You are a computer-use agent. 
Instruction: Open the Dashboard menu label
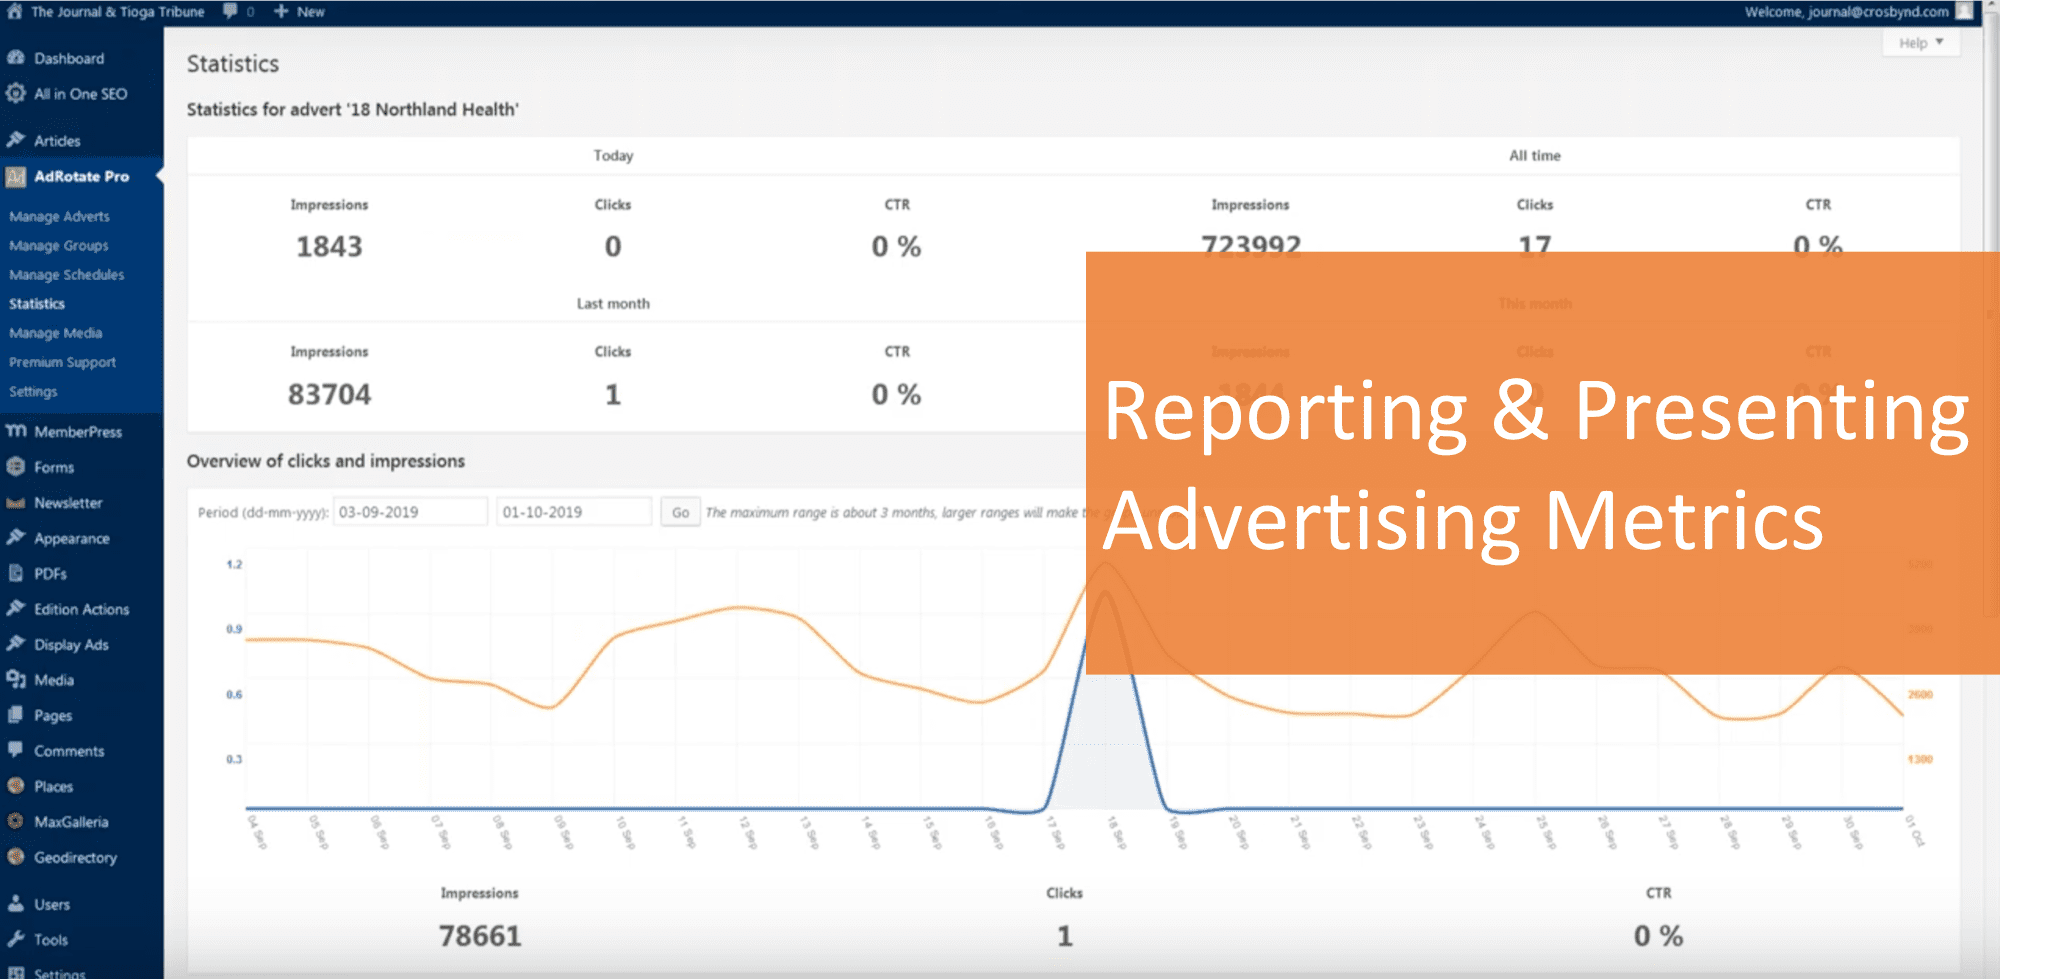point(69,58)
